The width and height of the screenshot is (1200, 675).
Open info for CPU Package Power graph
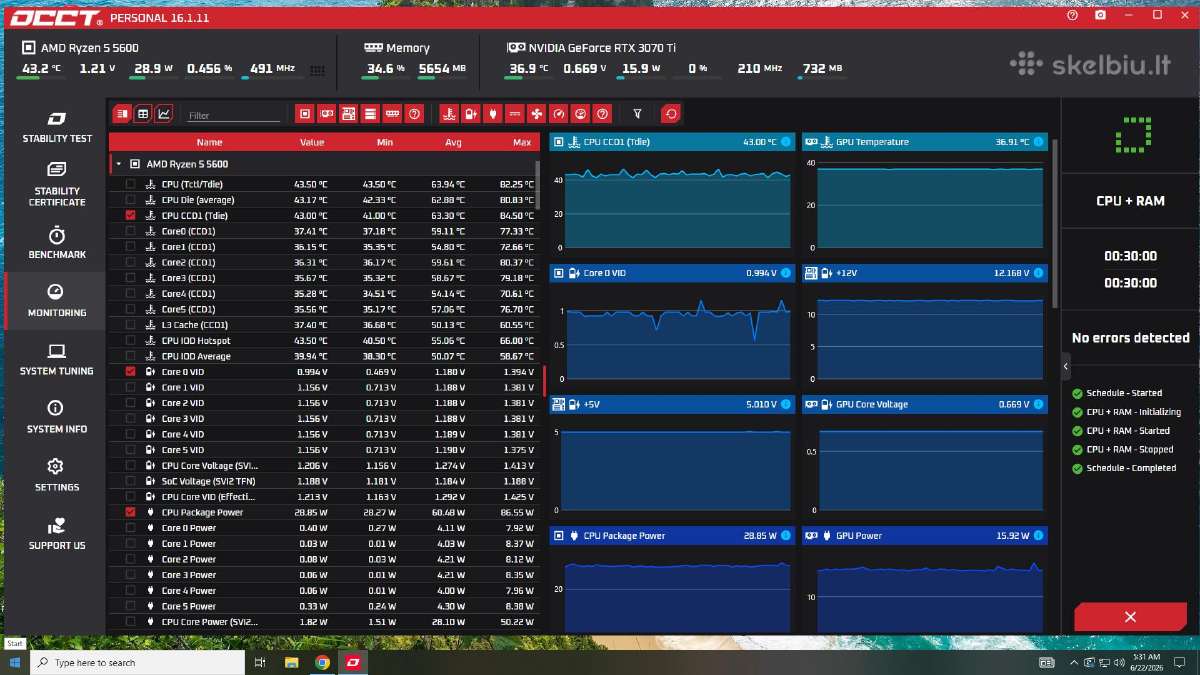785,536
